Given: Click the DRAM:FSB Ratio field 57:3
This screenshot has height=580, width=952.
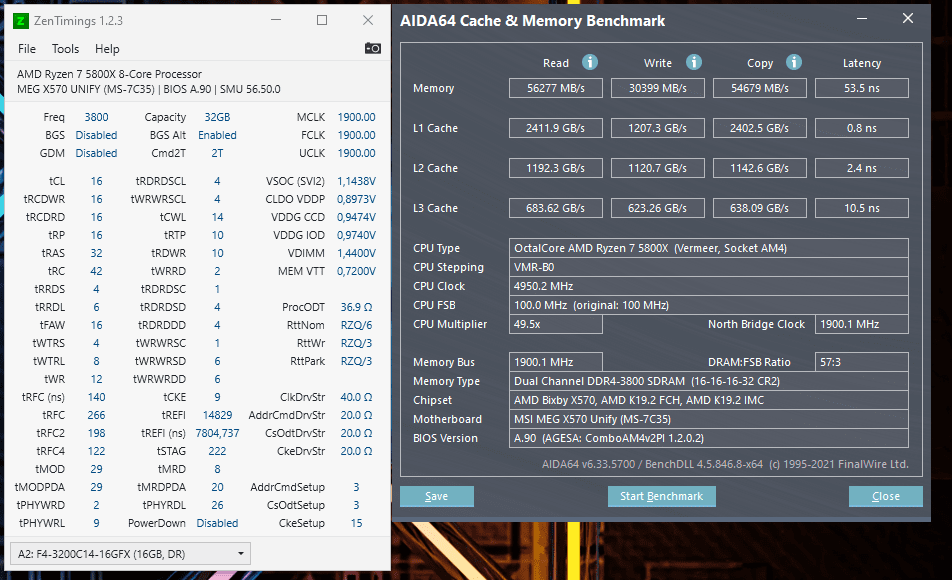Looking at the screenshot, I should point(862,362).
